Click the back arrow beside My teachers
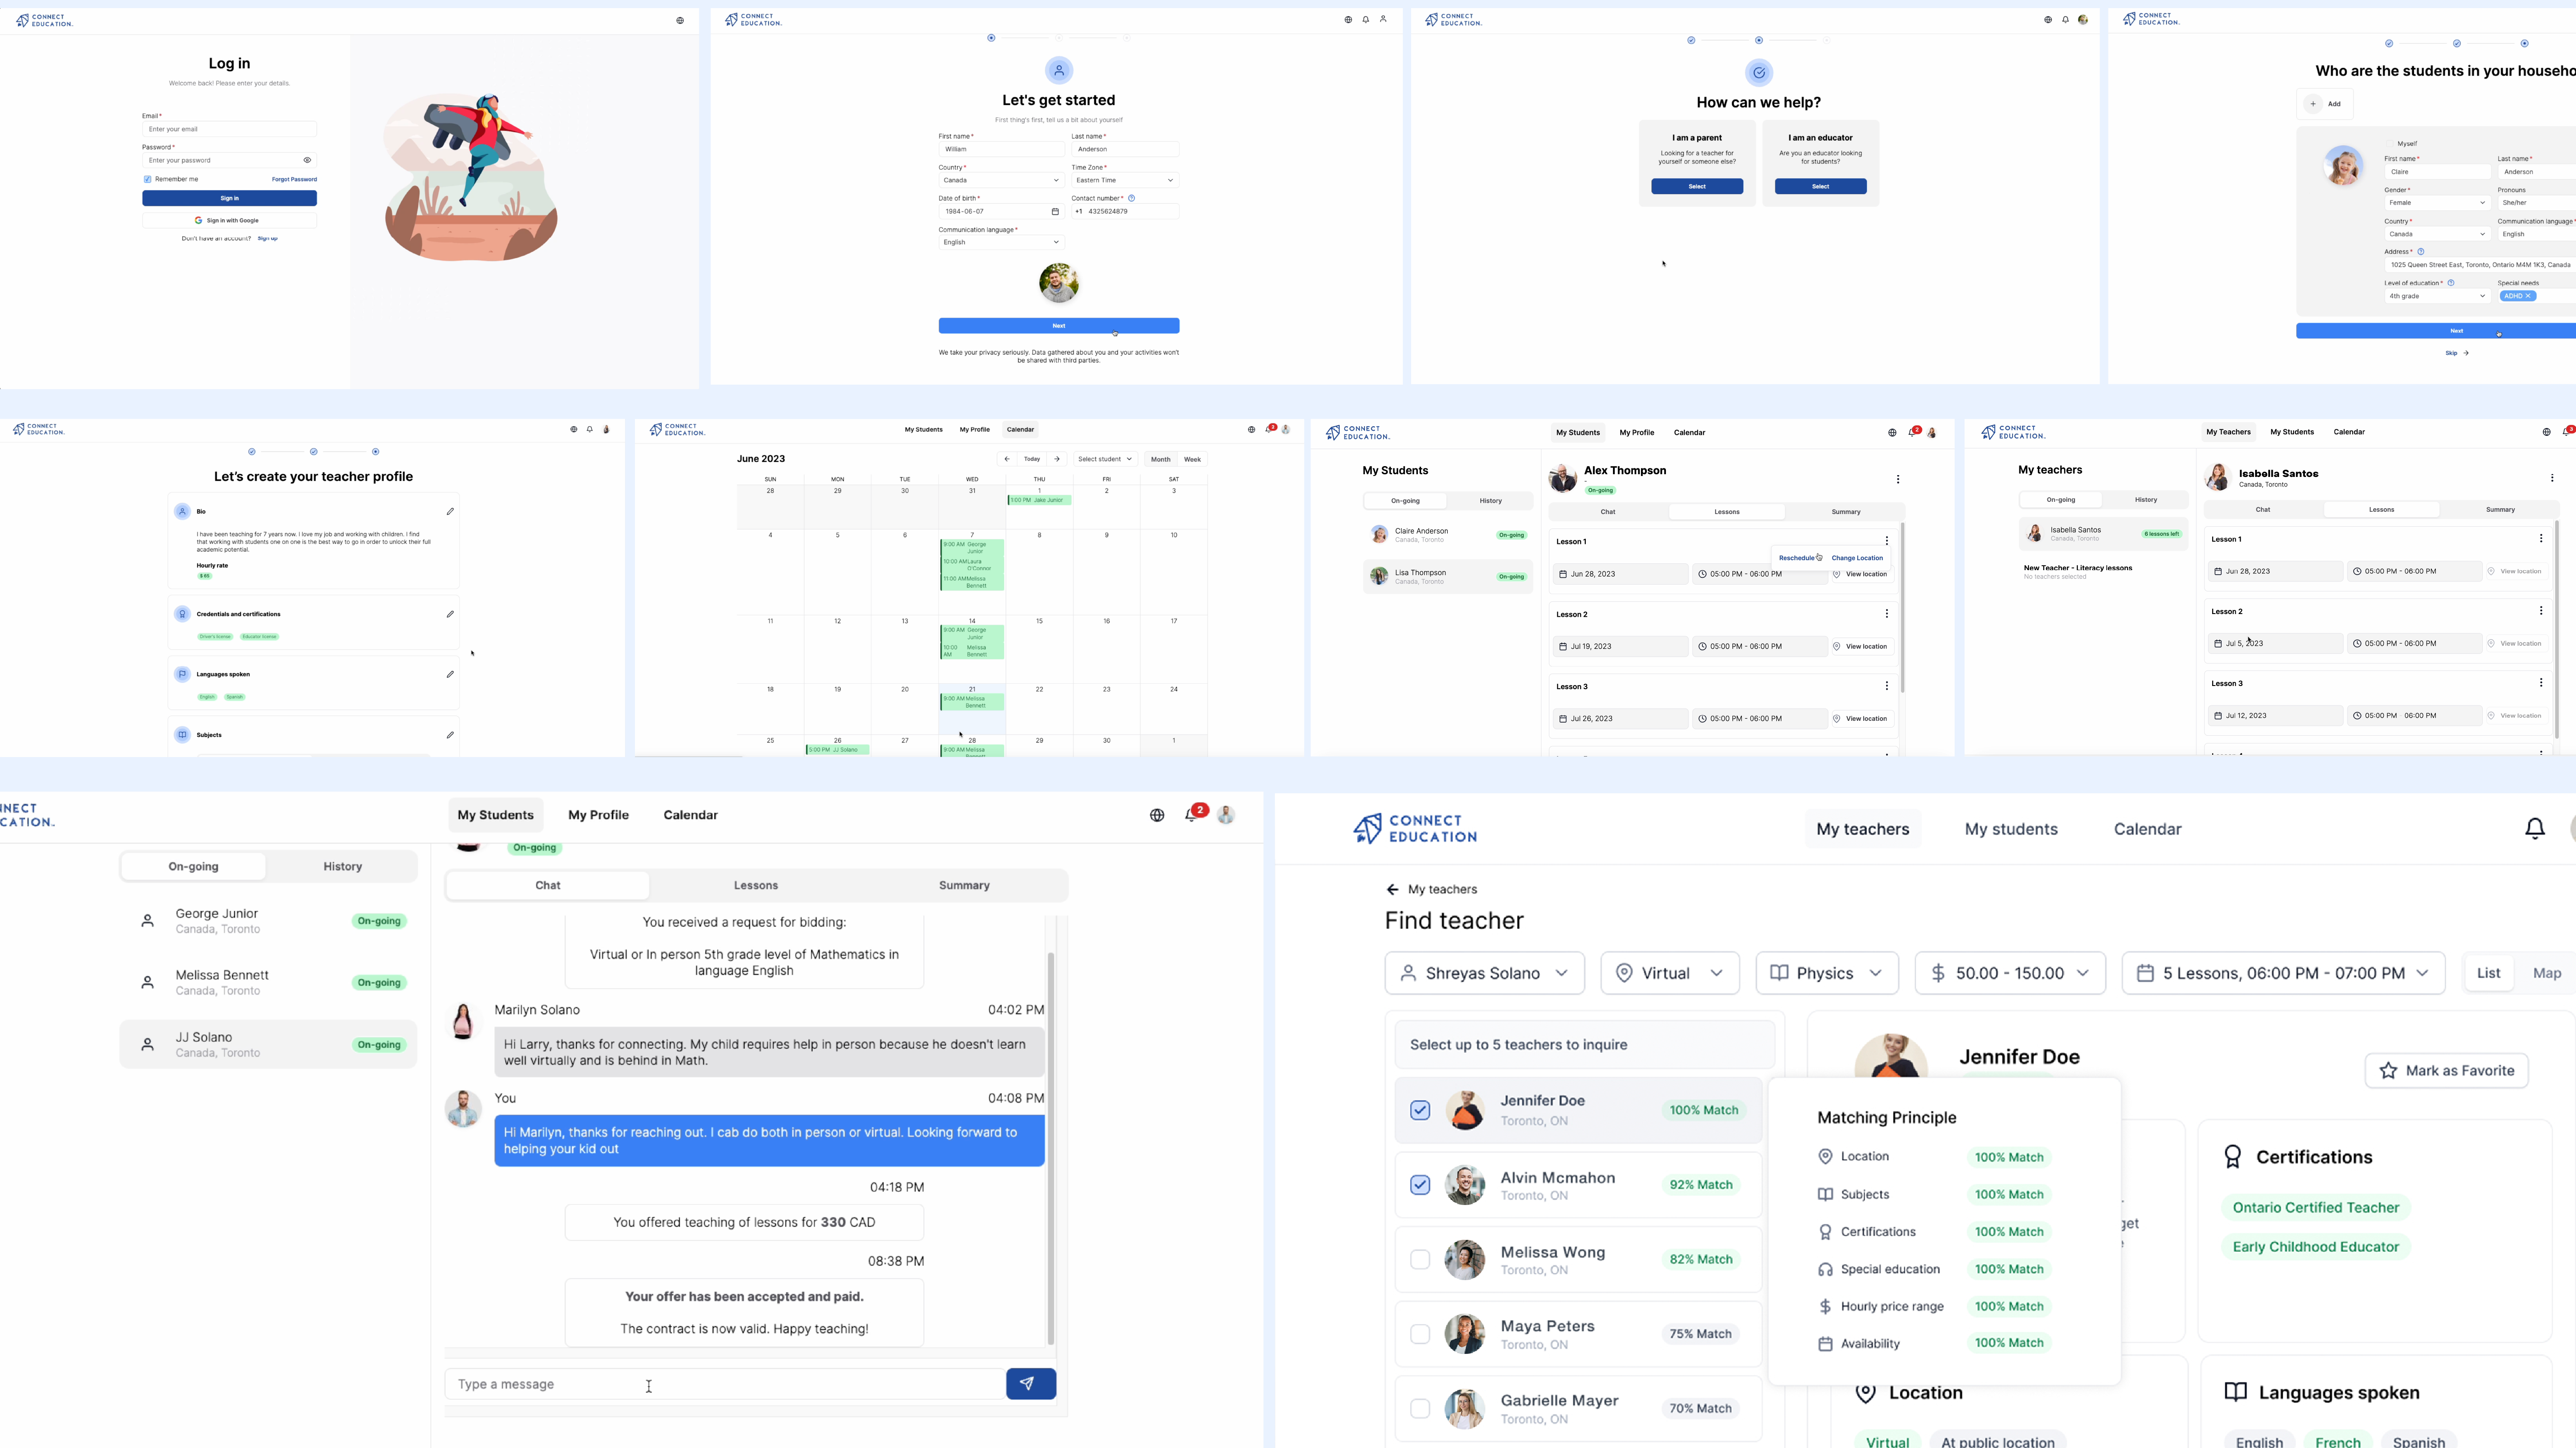This screenshot has width=2576, height=1448. point(1392,889)
